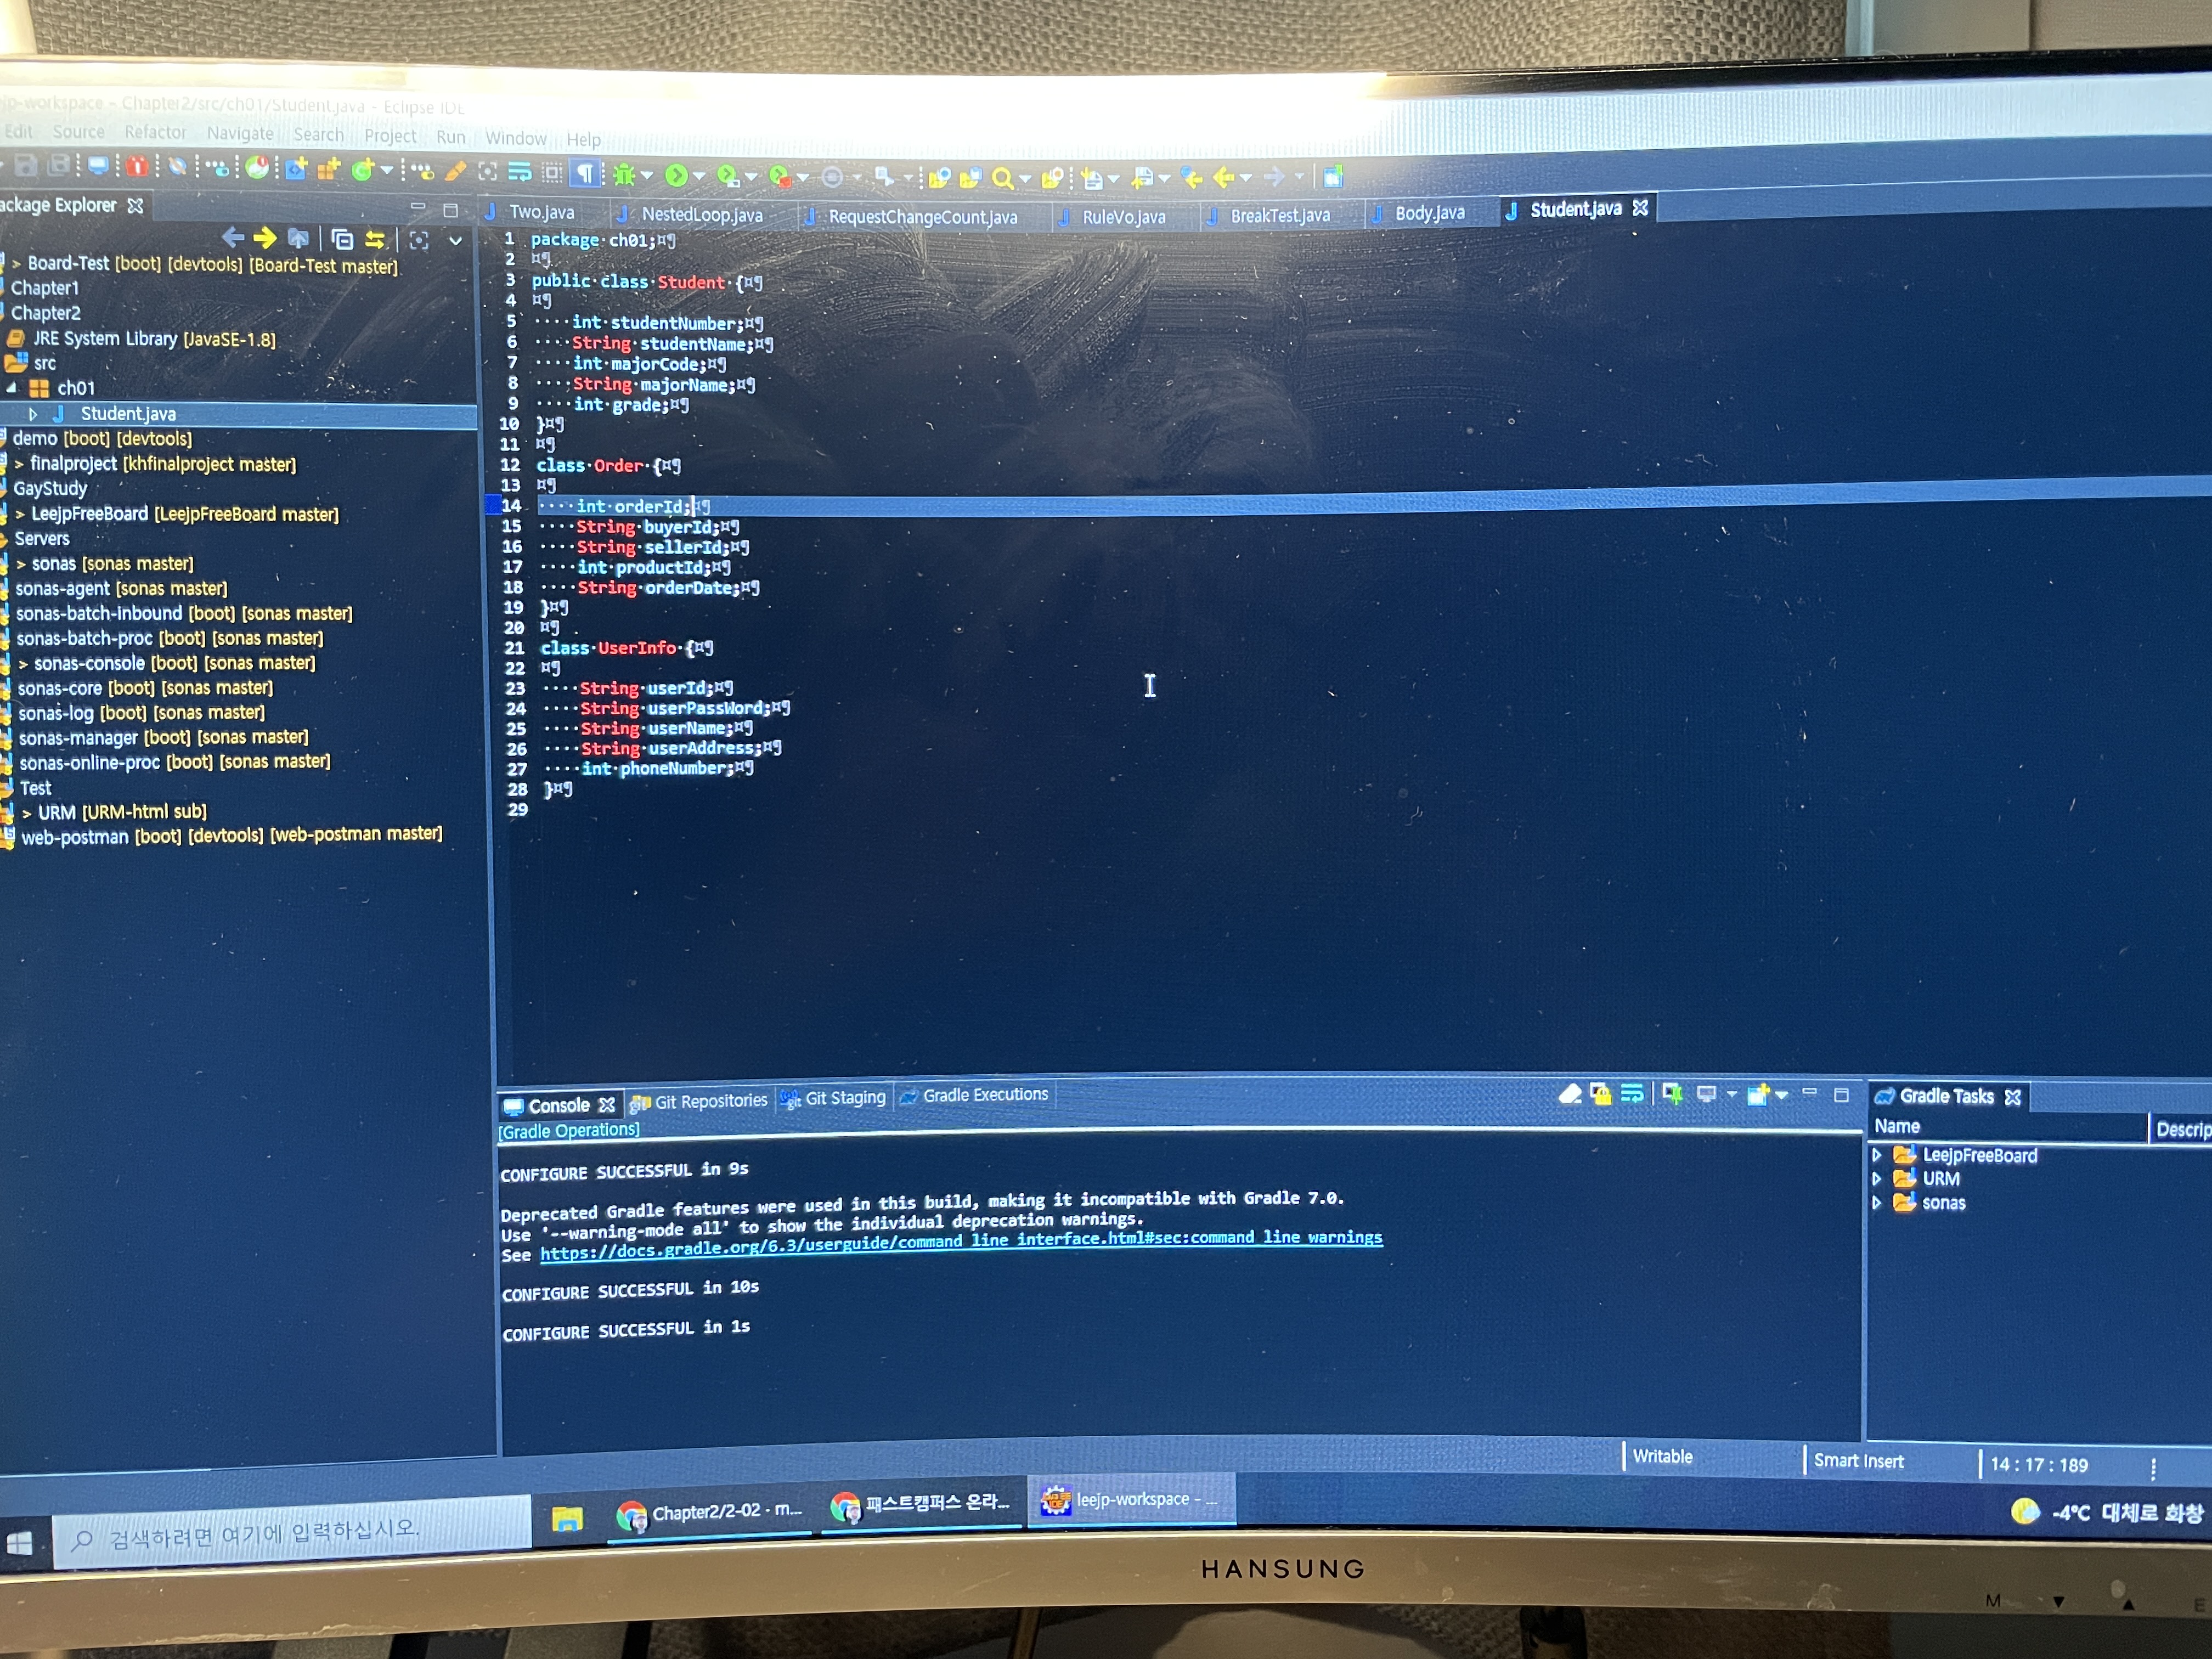This screenshot has width=2212, height=1659.
Task: Expand LeejpFreeBoard in Gradle Tasks
Action: pyautogui.click(x=1877, y=1155)
